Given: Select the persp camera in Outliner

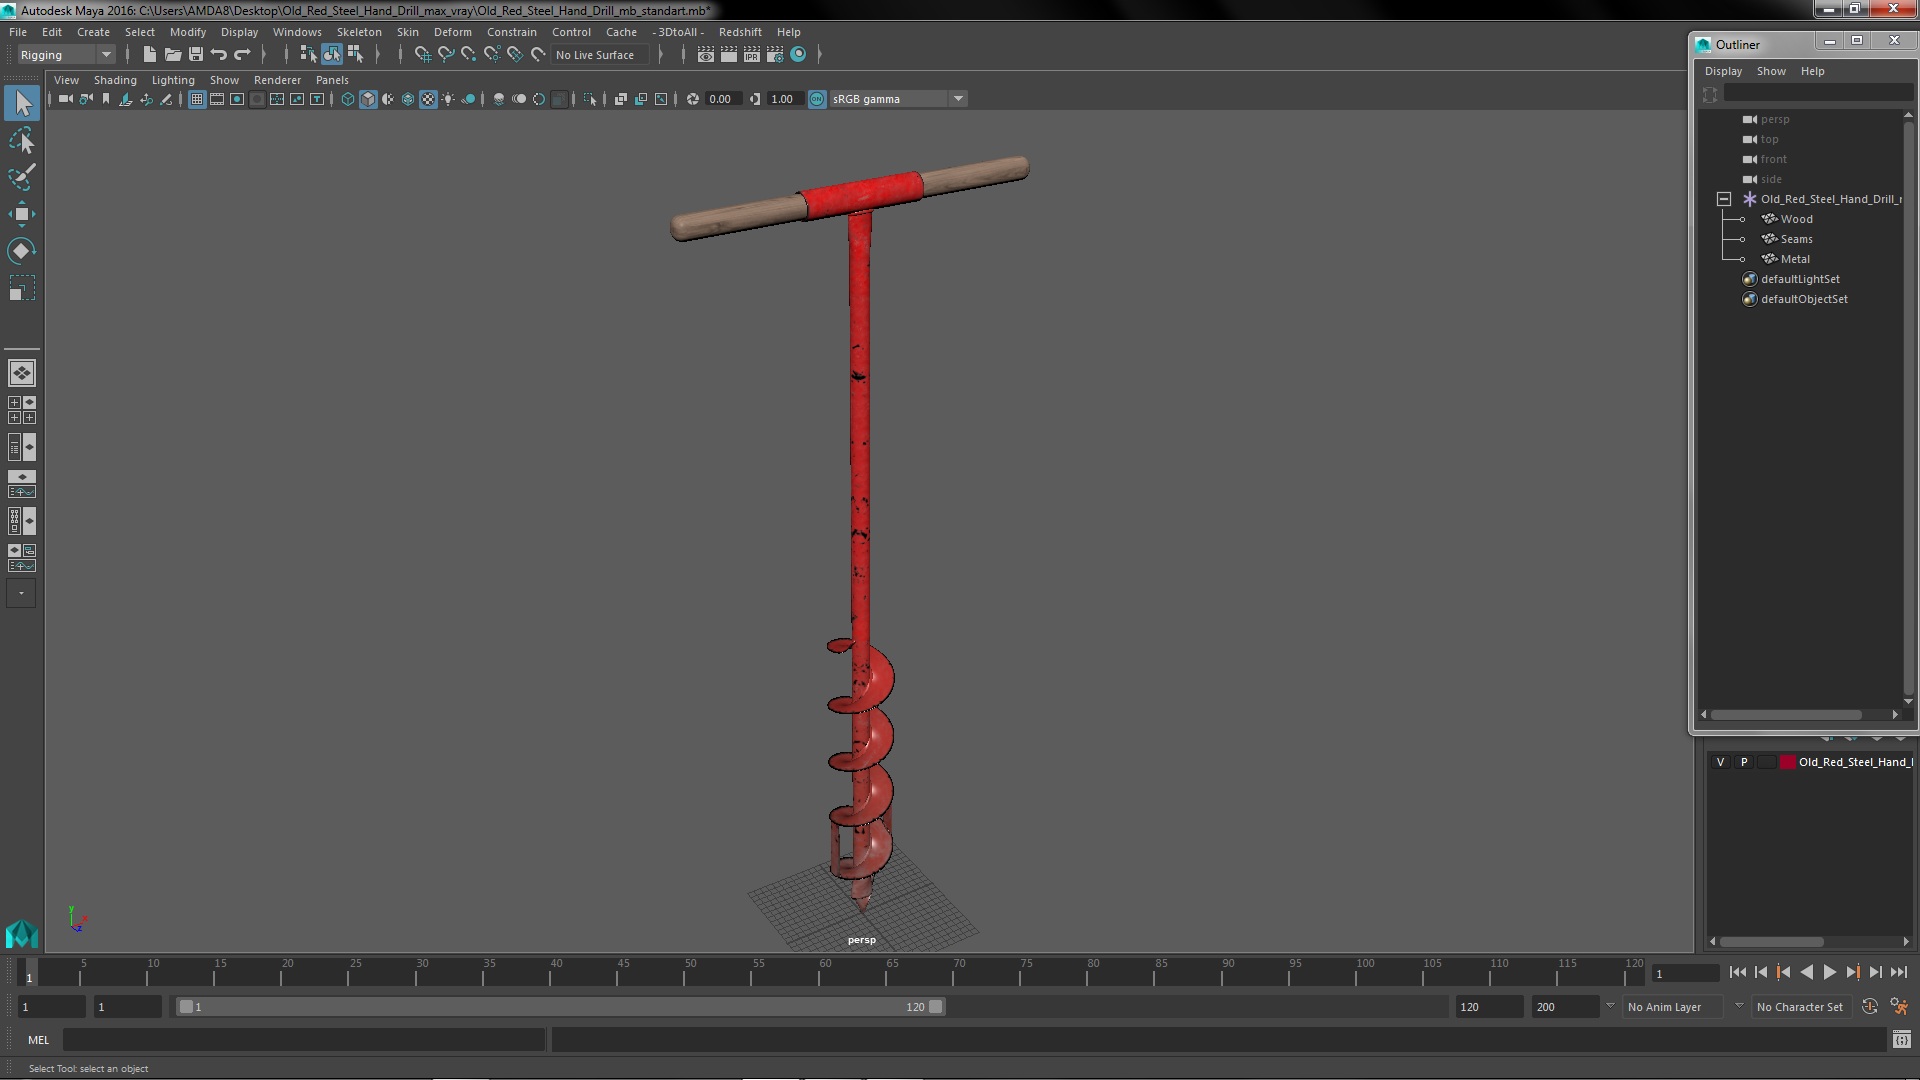Looking at the screenshot, I should (x=1775, y=119).
